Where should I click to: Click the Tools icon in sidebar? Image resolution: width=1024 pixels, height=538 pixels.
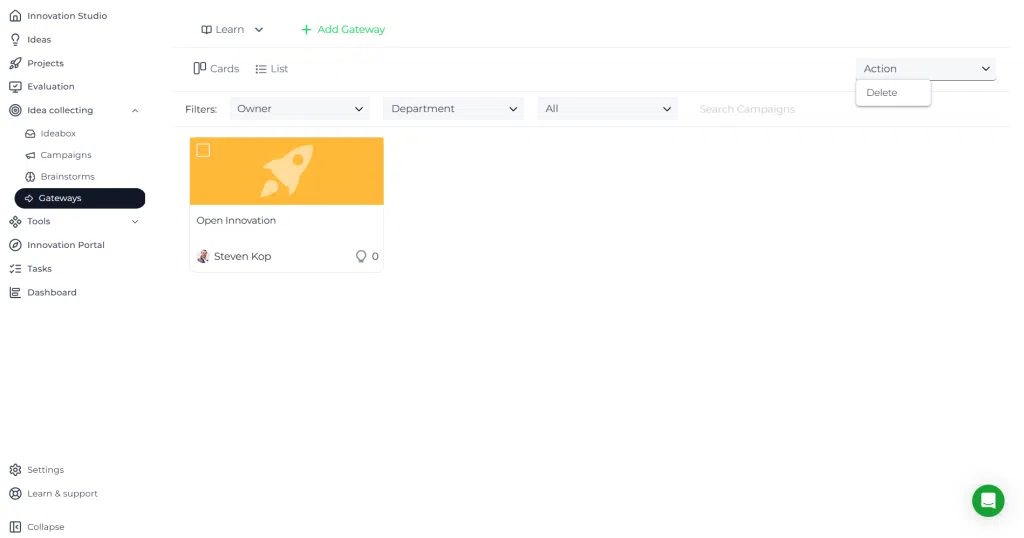tap(15, 222)
